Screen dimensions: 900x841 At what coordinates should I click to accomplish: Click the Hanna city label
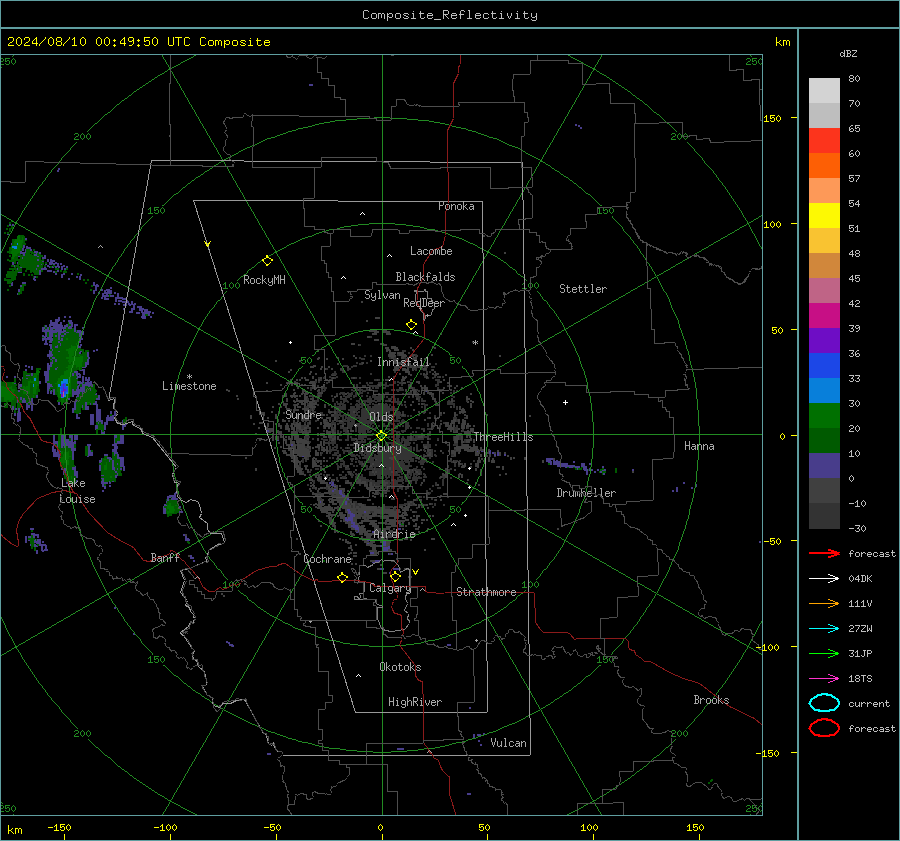tap(699, 446)
